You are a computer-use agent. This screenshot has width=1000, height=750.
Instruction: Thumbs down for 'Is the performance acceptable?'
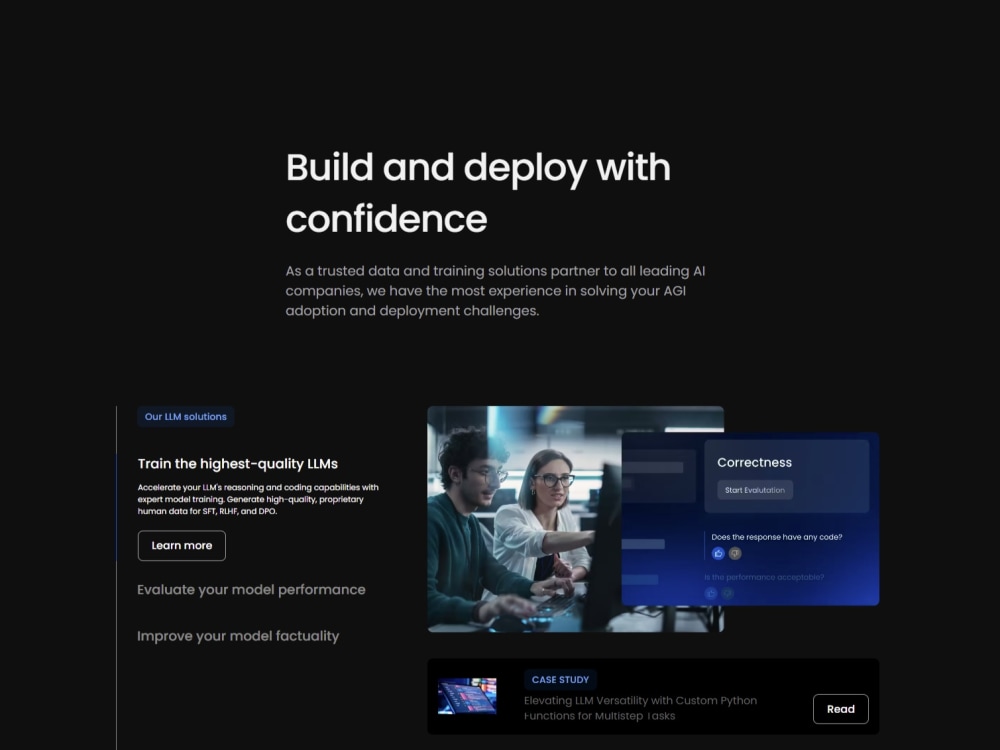click(x=727, y=594)
